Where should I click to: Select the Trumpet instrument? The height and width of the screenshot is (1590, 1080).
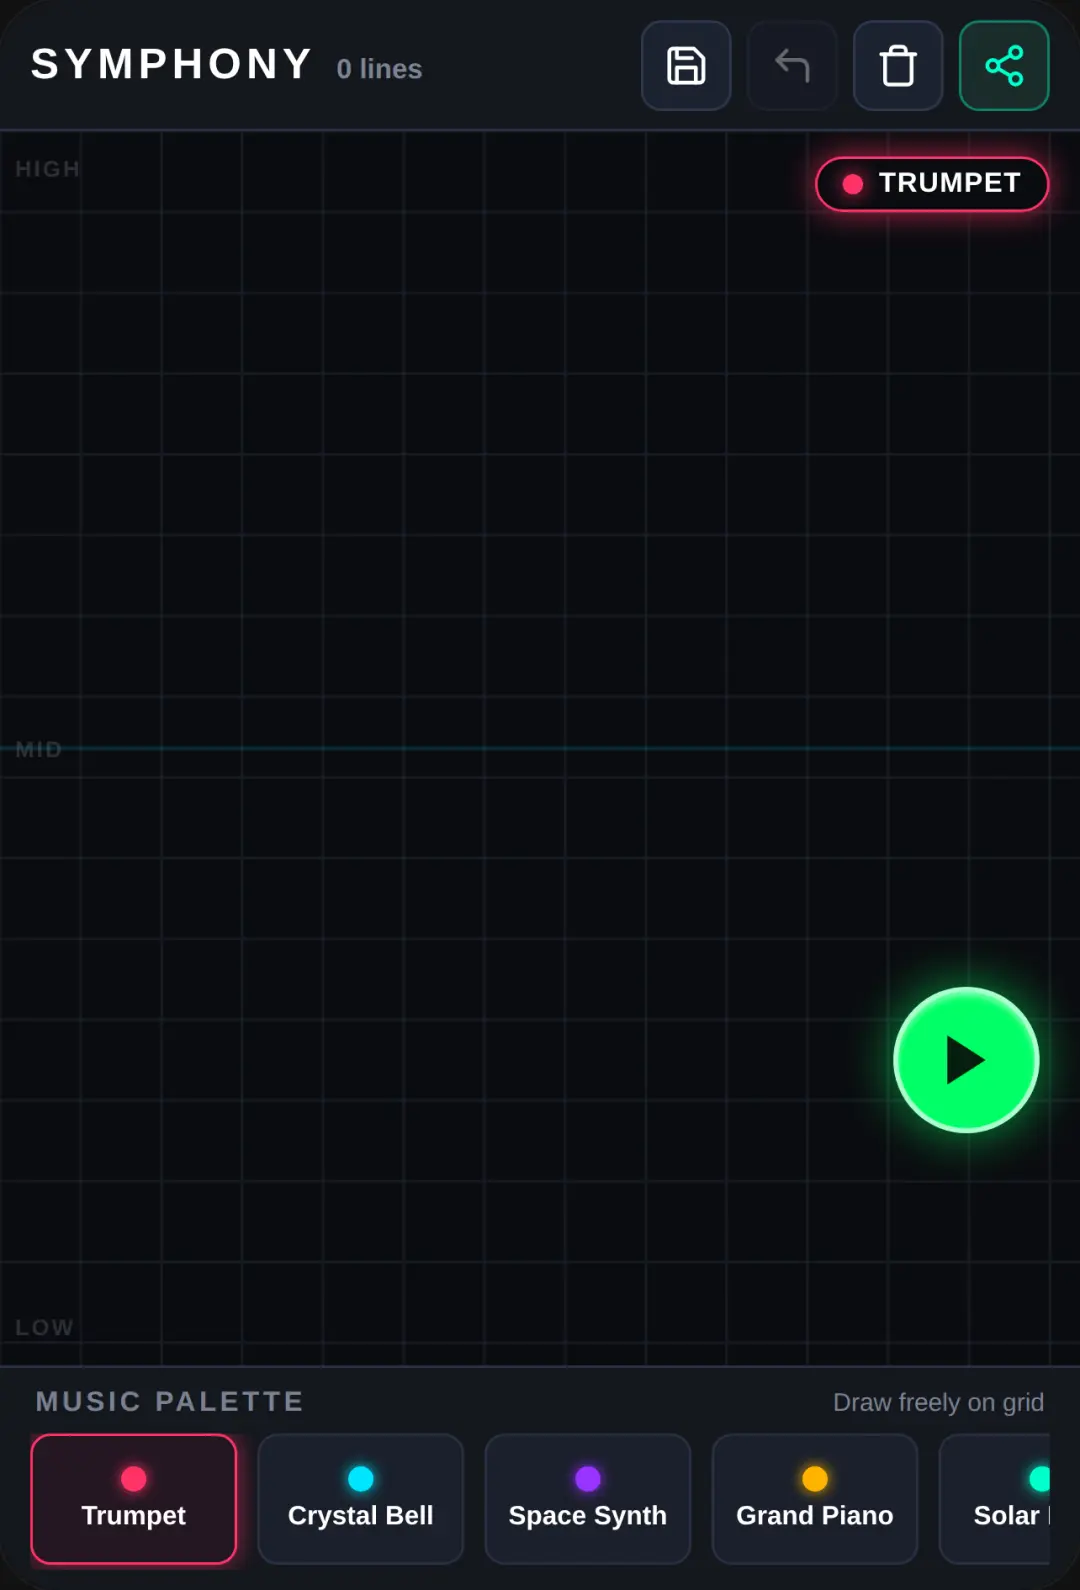click(x=134, y=1499)
